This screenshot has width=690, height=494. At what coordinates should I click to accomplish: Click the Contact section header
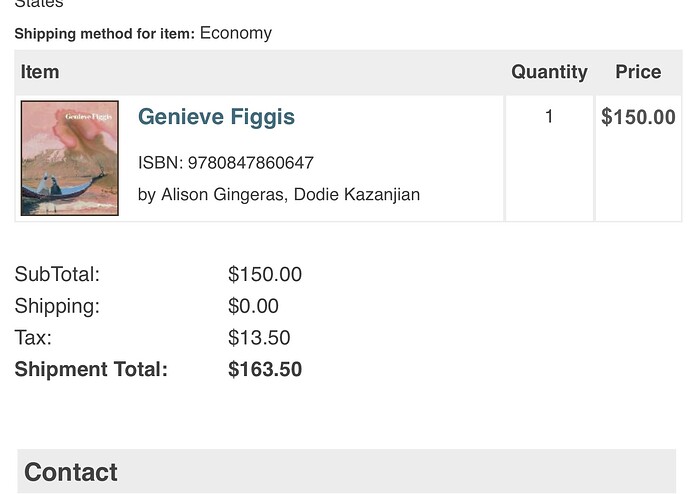click(x=346, y=471)
